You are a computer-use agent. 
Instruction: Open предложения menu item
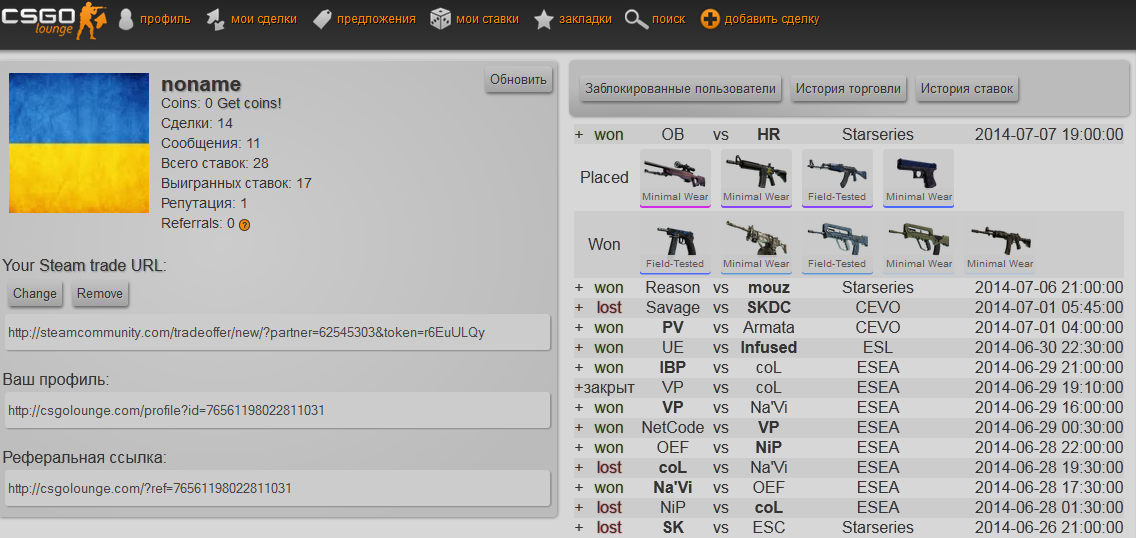377,20
